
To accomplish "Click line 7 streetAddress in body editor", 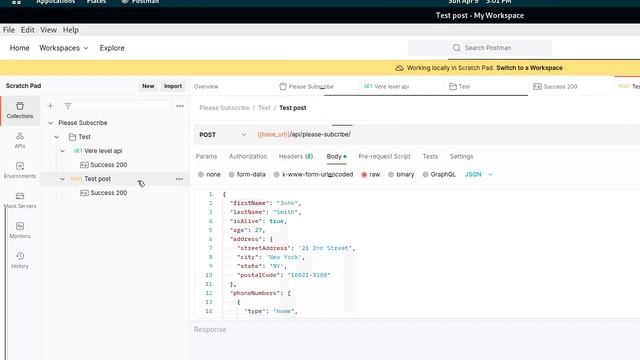I will pos(296,248).
